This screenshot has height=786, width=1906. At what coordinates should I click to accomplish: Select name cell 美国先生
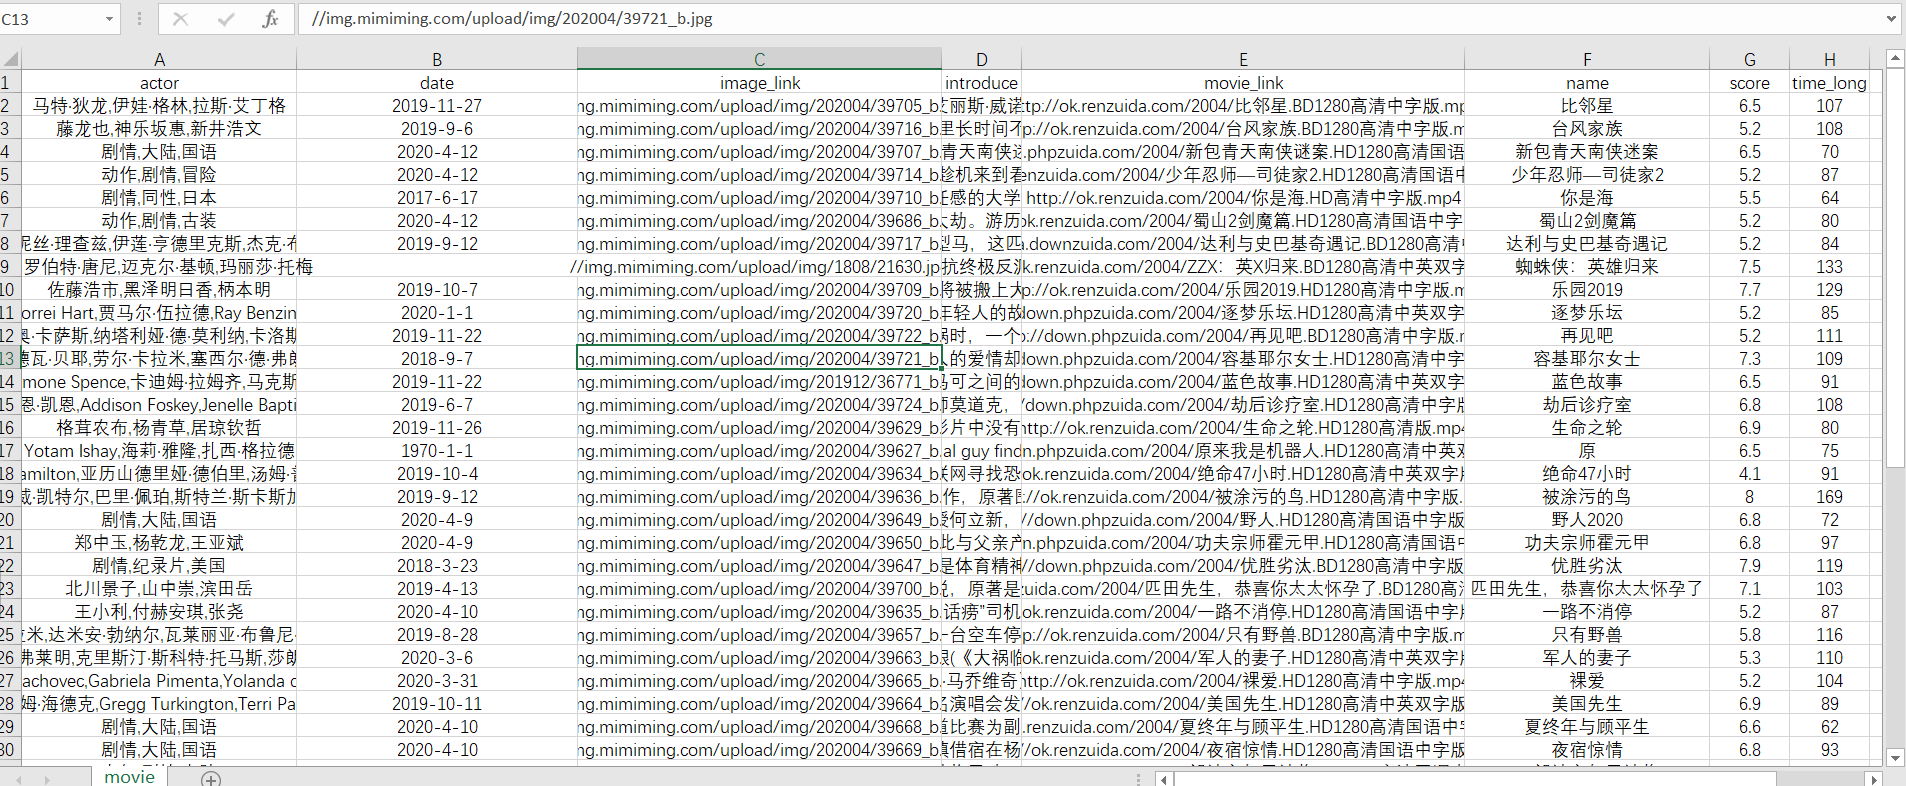click(1587, 704)
